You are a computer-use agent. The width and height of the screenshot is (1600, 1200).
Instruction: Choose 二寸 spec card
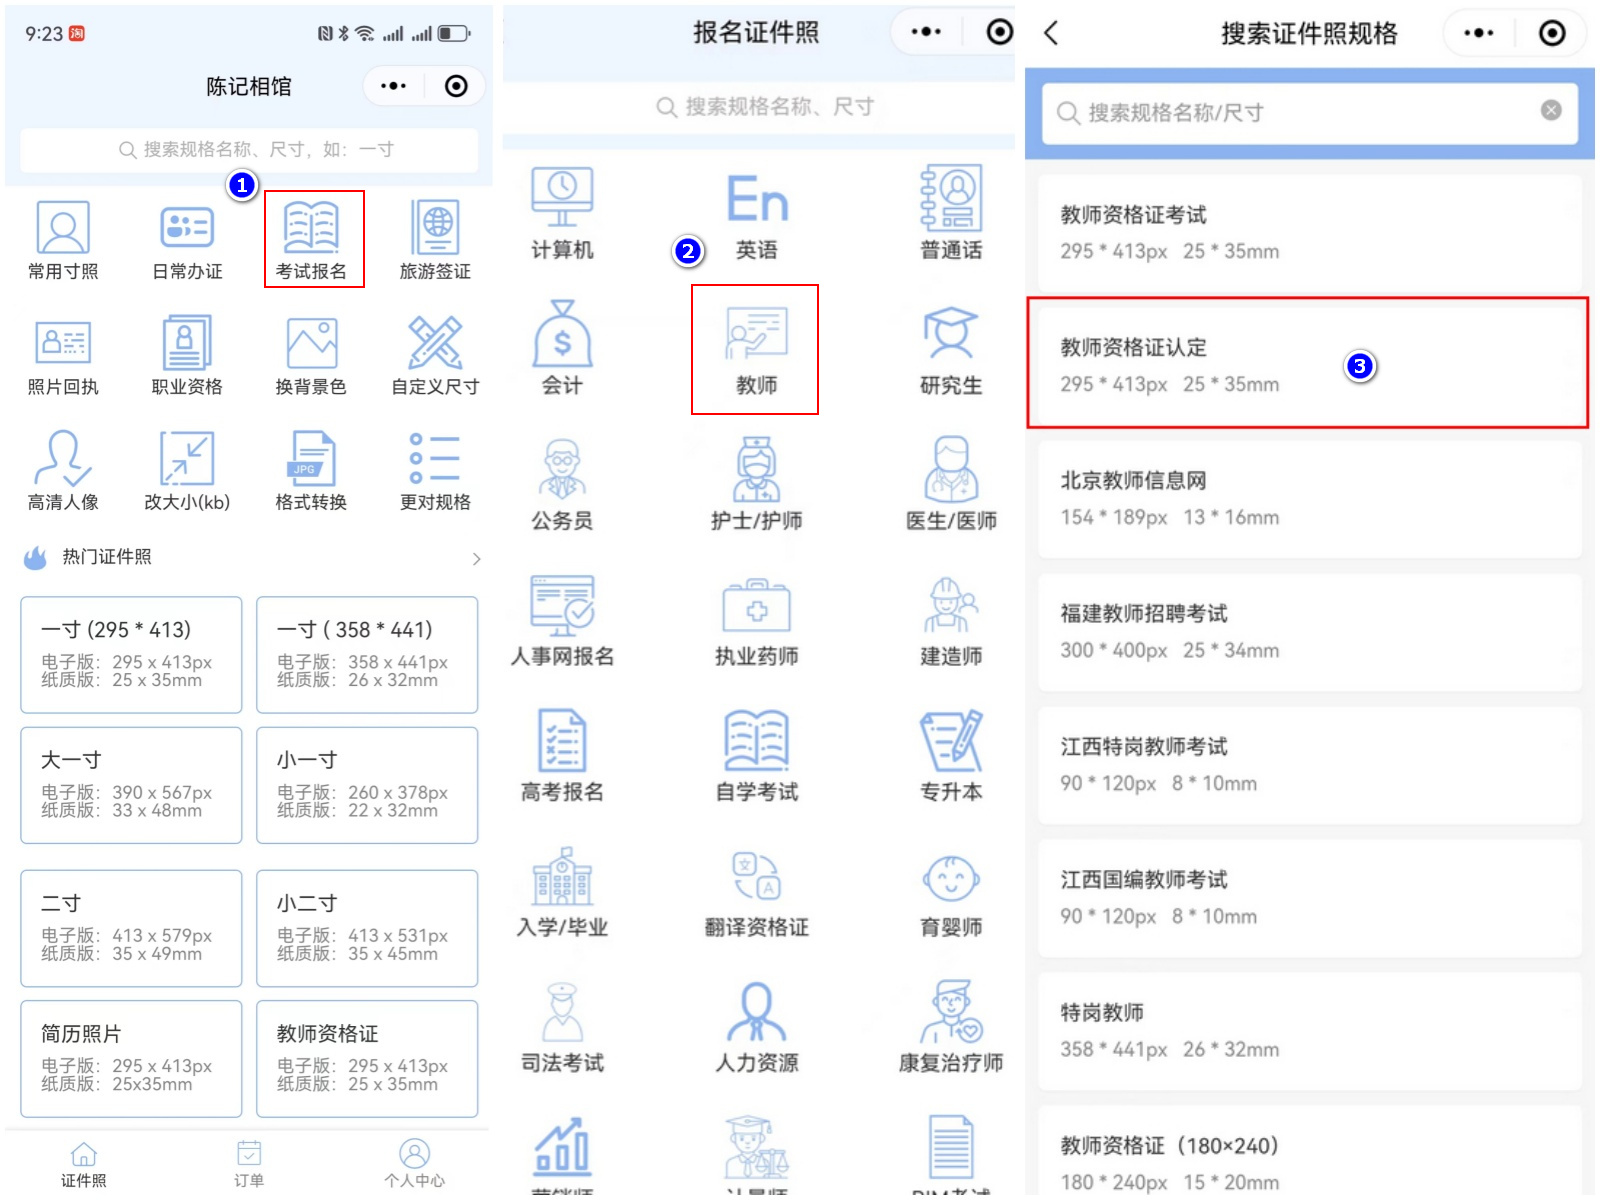(x=131, y=928)
